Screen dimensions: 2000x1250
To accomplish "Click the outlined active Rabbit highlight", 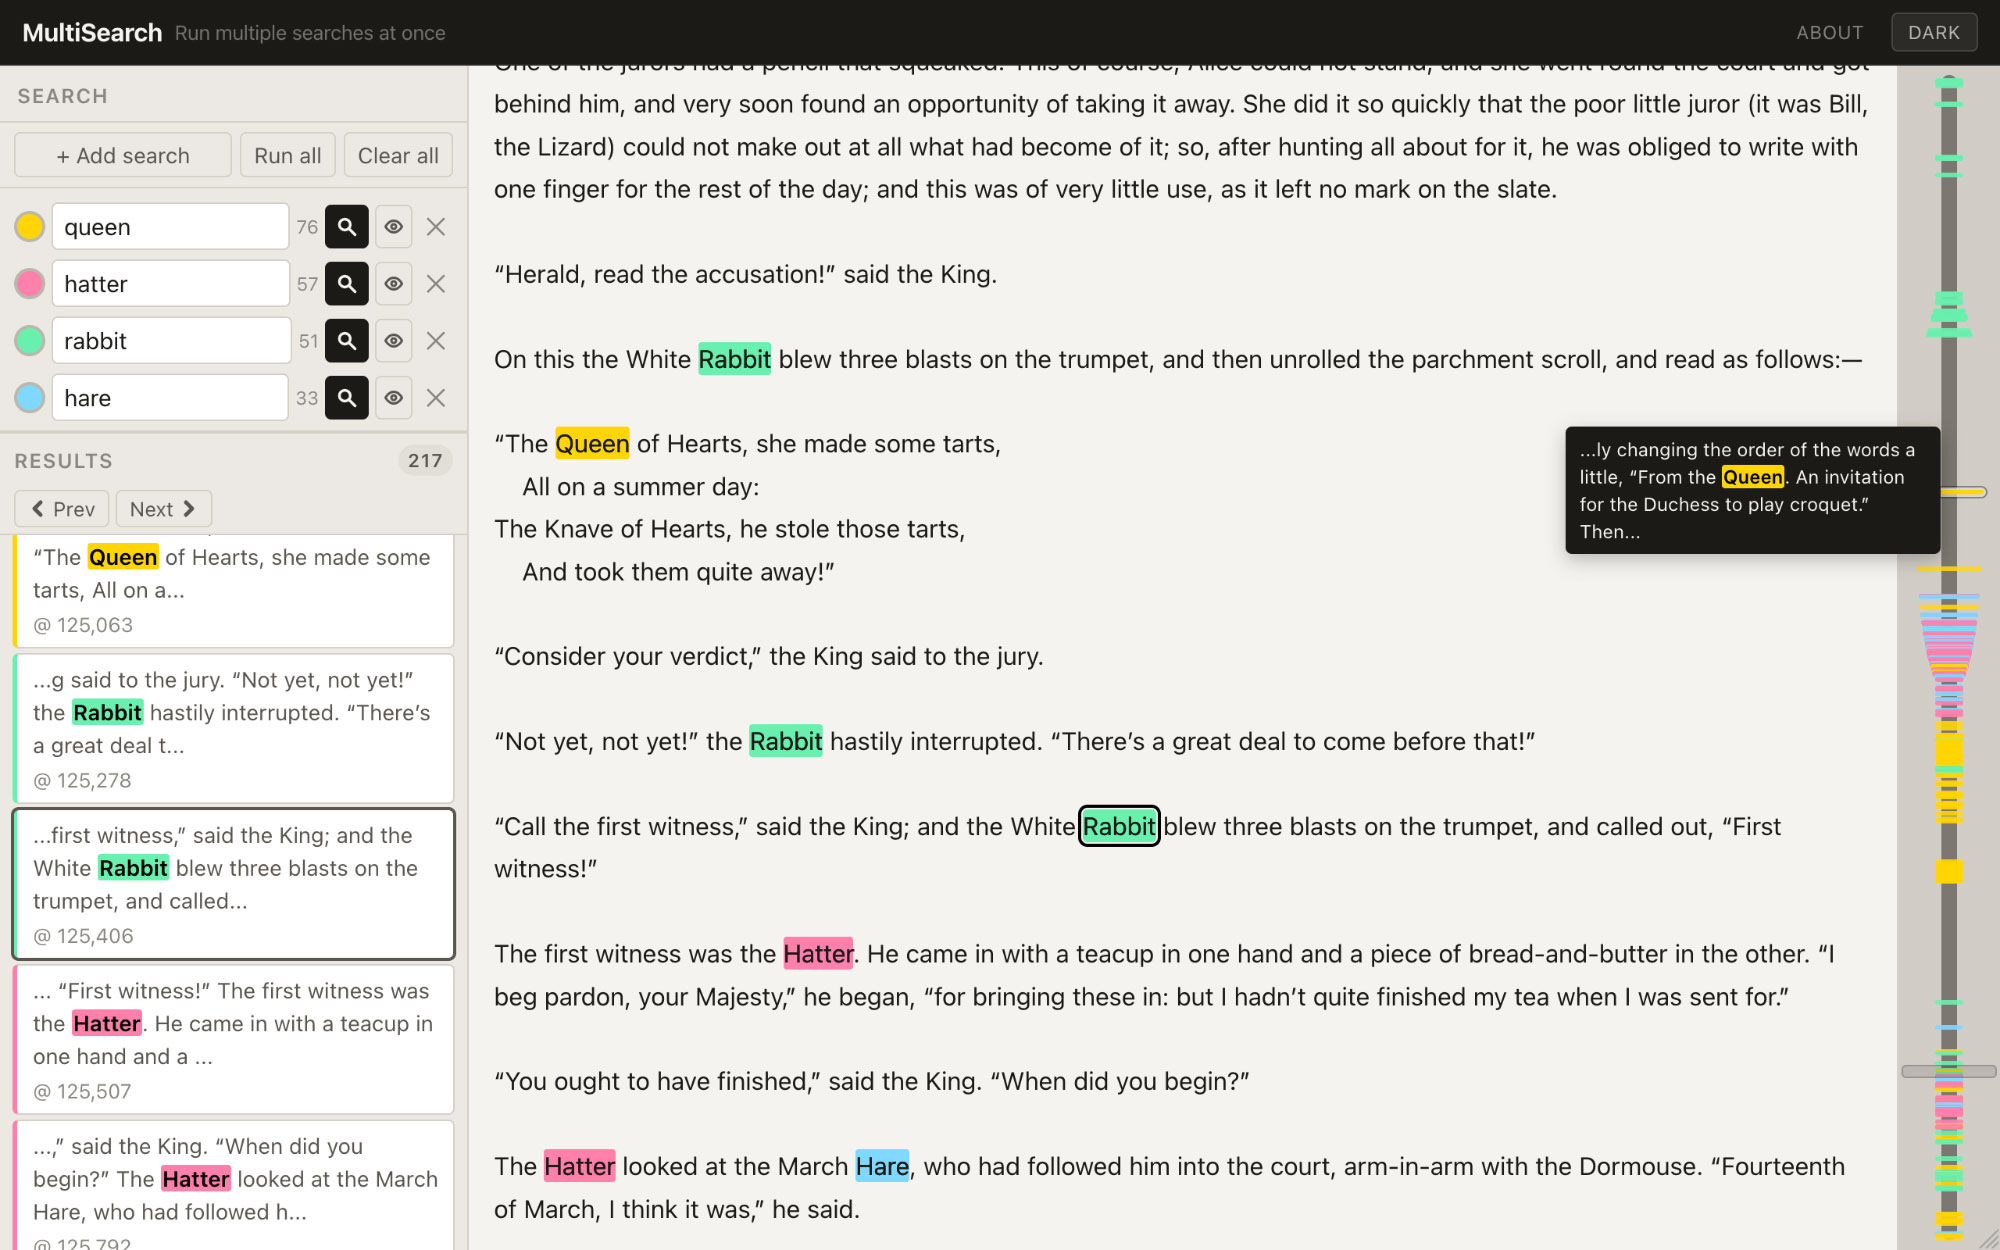I will point(1119,826).
